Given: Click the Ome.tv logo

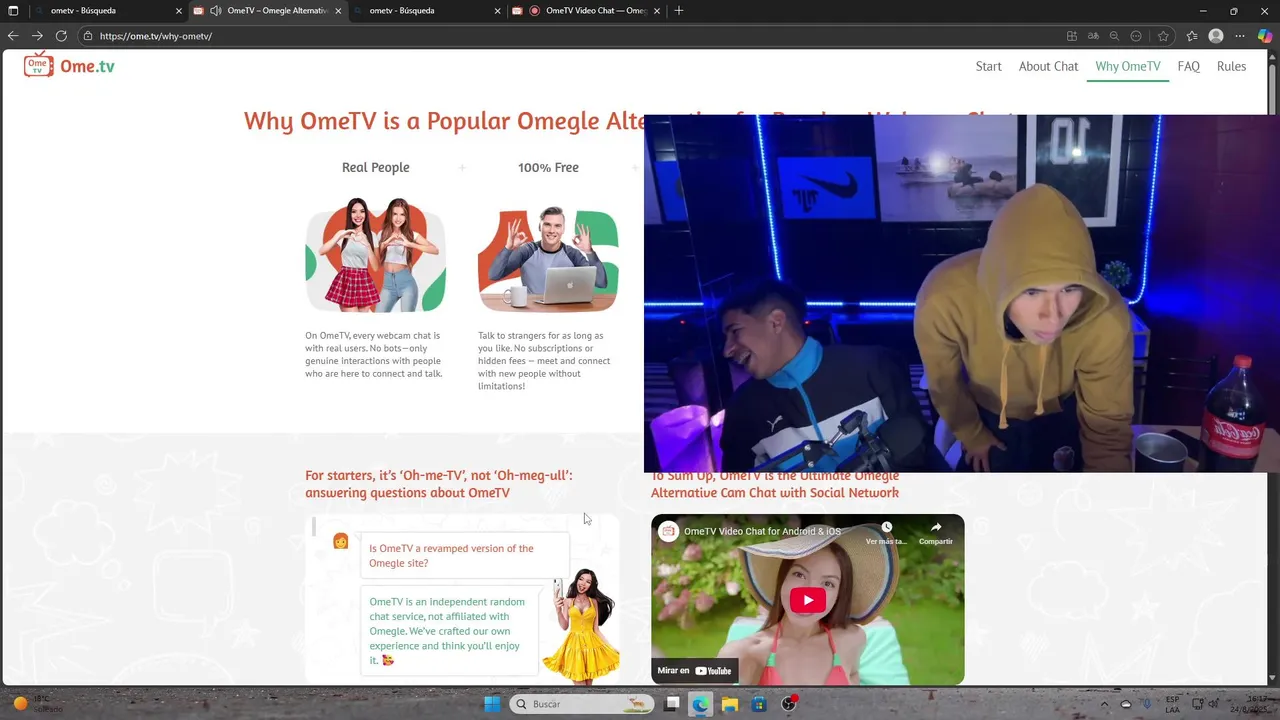Looking at the screenshot, I should point(69,66).
